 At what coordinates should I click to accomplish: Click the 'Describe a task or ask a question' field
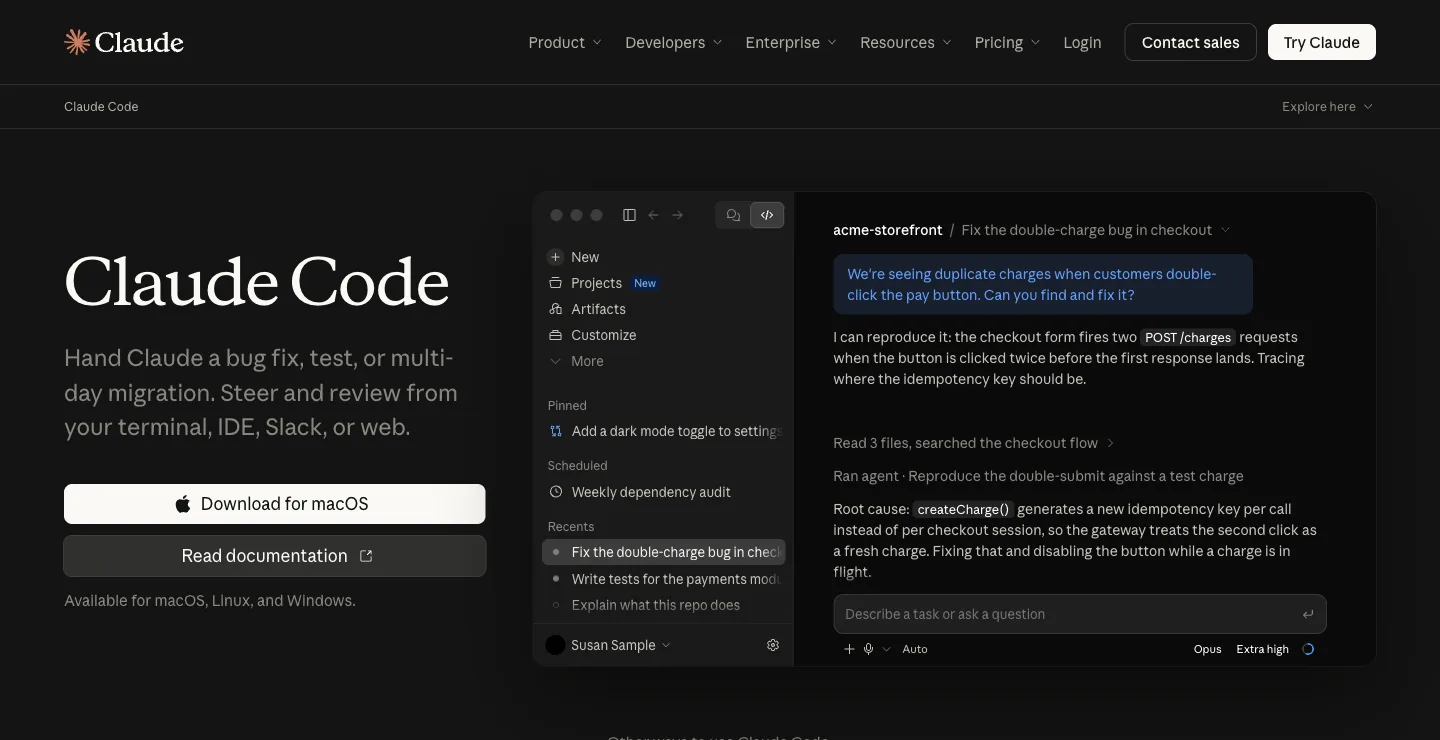pyautogui.click(x=1080, y=614)
